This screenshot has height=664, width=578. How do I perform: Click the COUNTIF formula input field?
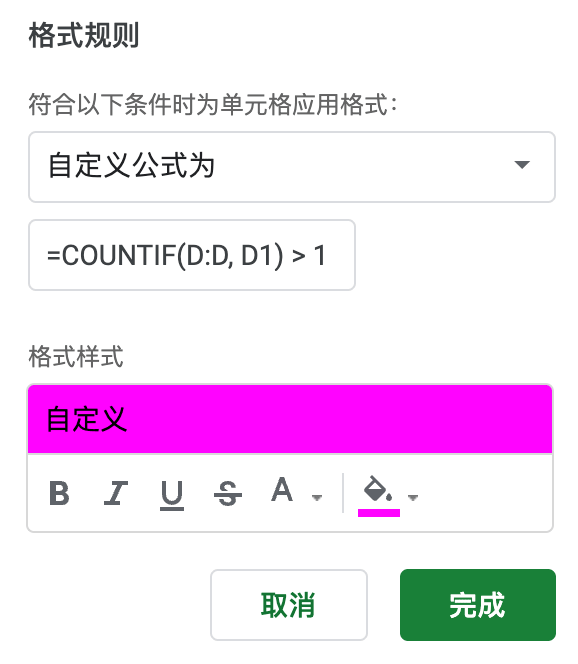[x=192, y=255]
